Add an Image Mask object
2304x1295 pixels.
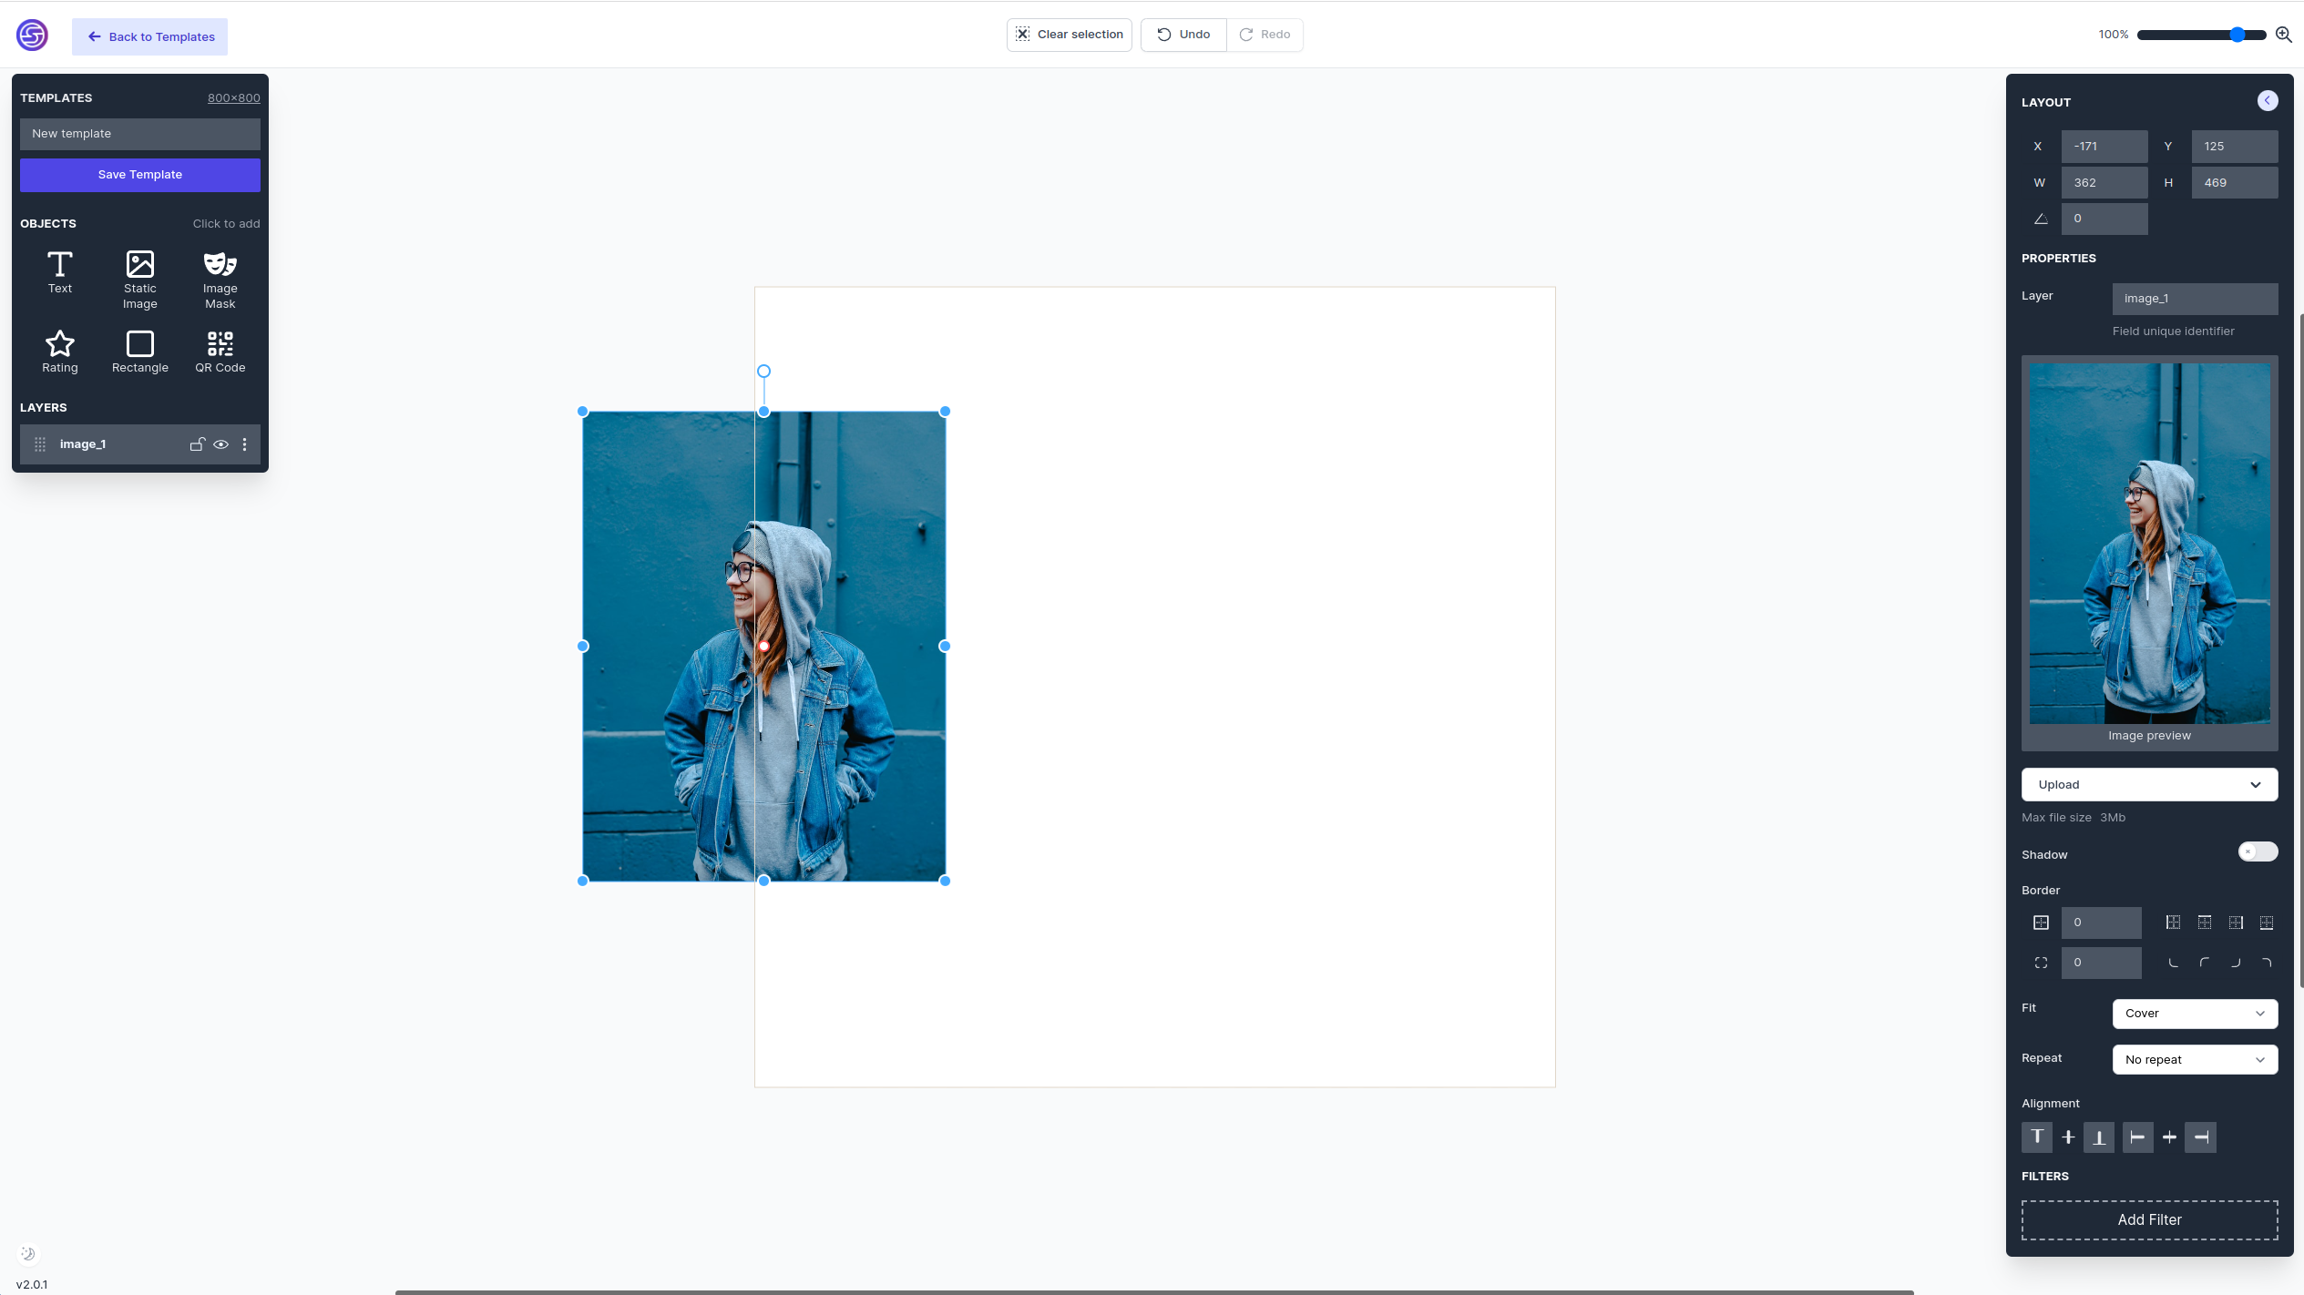[x=220, y=279]
